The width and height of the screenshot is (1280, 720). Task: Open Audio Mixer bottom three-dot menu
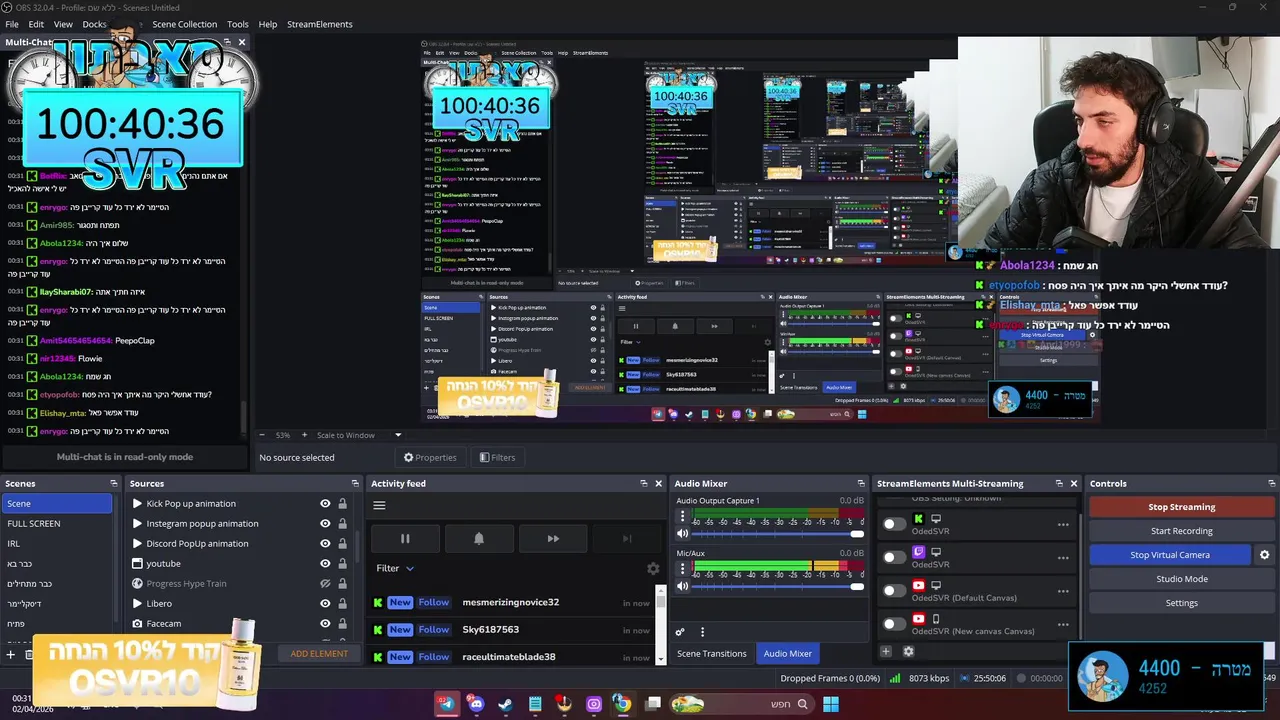click(x=702, y=632)
